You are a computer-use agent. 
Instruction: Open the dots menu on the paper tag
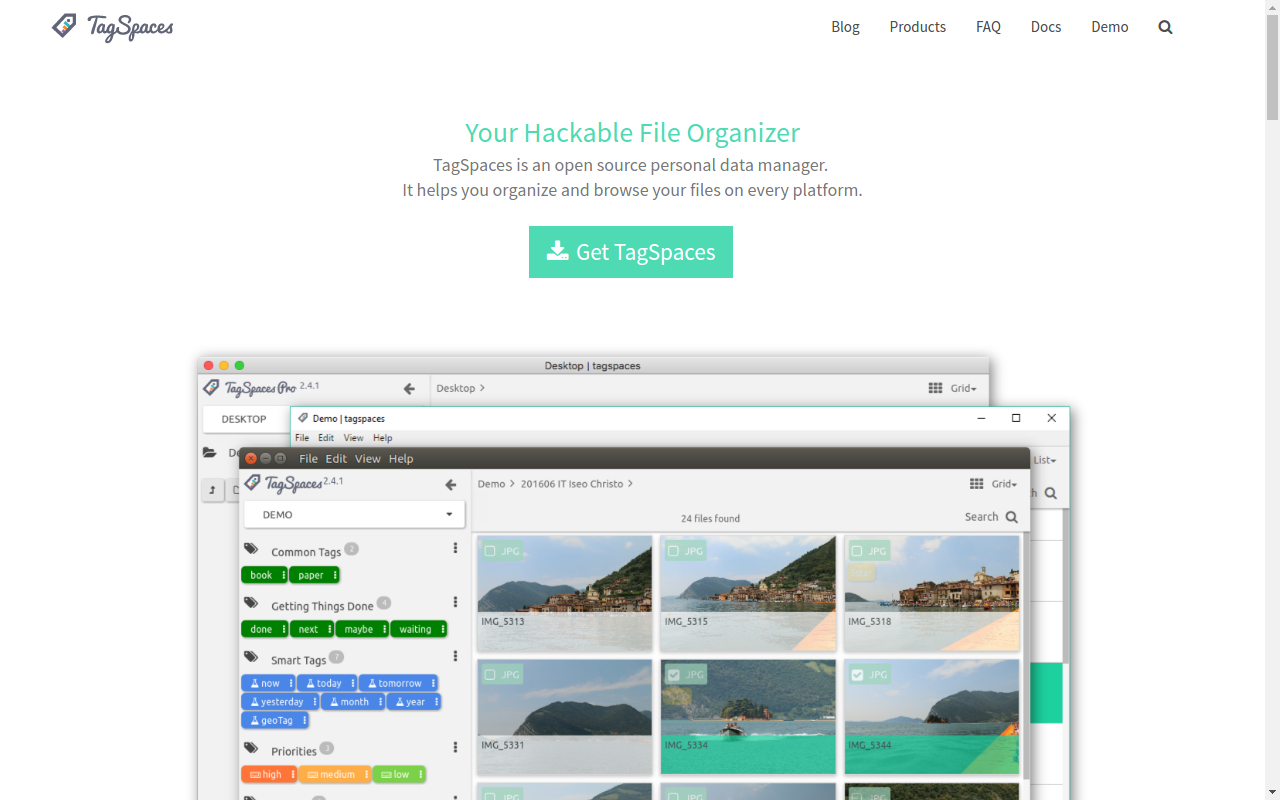335,575
